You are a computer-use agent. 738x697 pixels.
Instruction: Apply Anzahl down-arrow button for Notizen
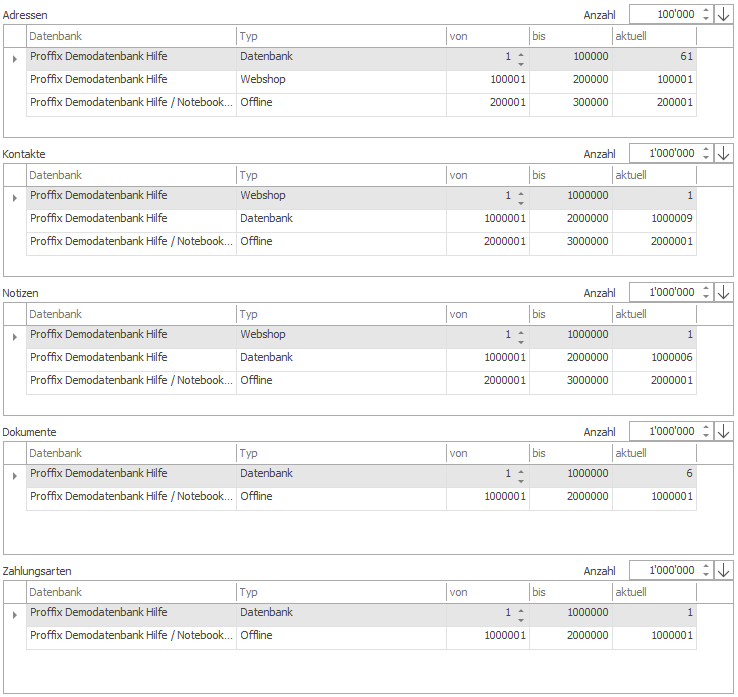723,292
